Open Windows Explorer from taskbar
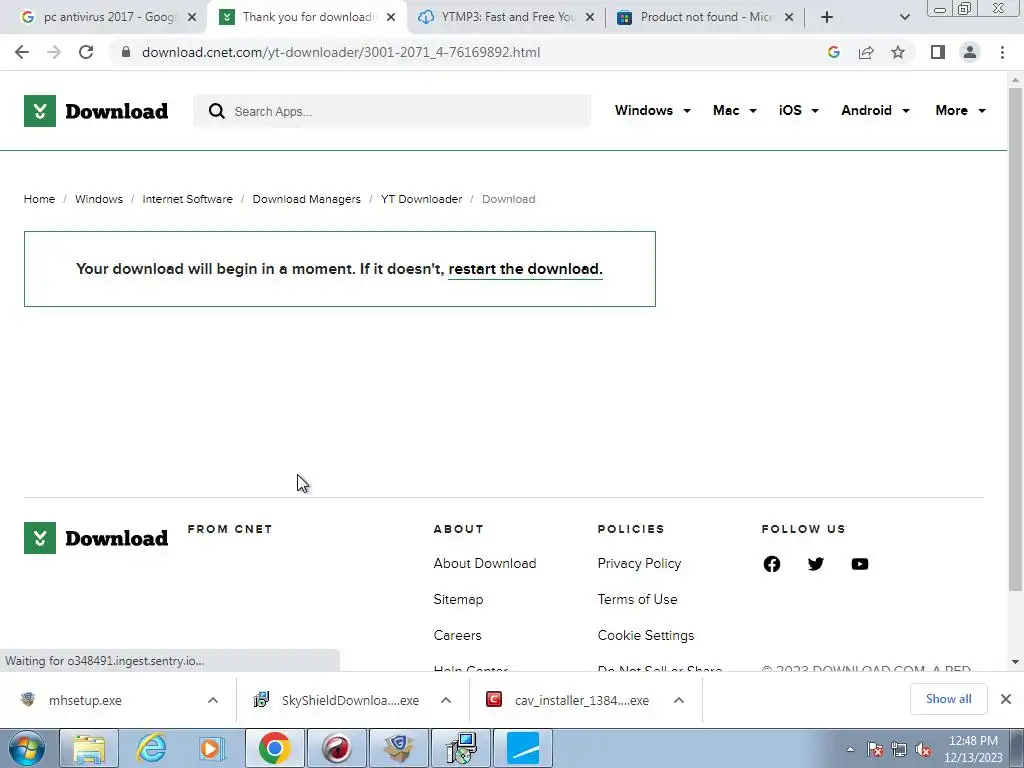Viewport: 1024px width, 768px height. tap(89, 748)
